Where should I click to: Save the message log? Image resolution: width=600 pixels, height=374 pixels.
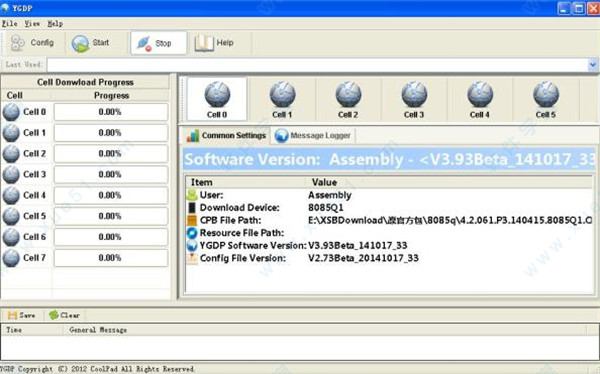[x=21, y=315]
